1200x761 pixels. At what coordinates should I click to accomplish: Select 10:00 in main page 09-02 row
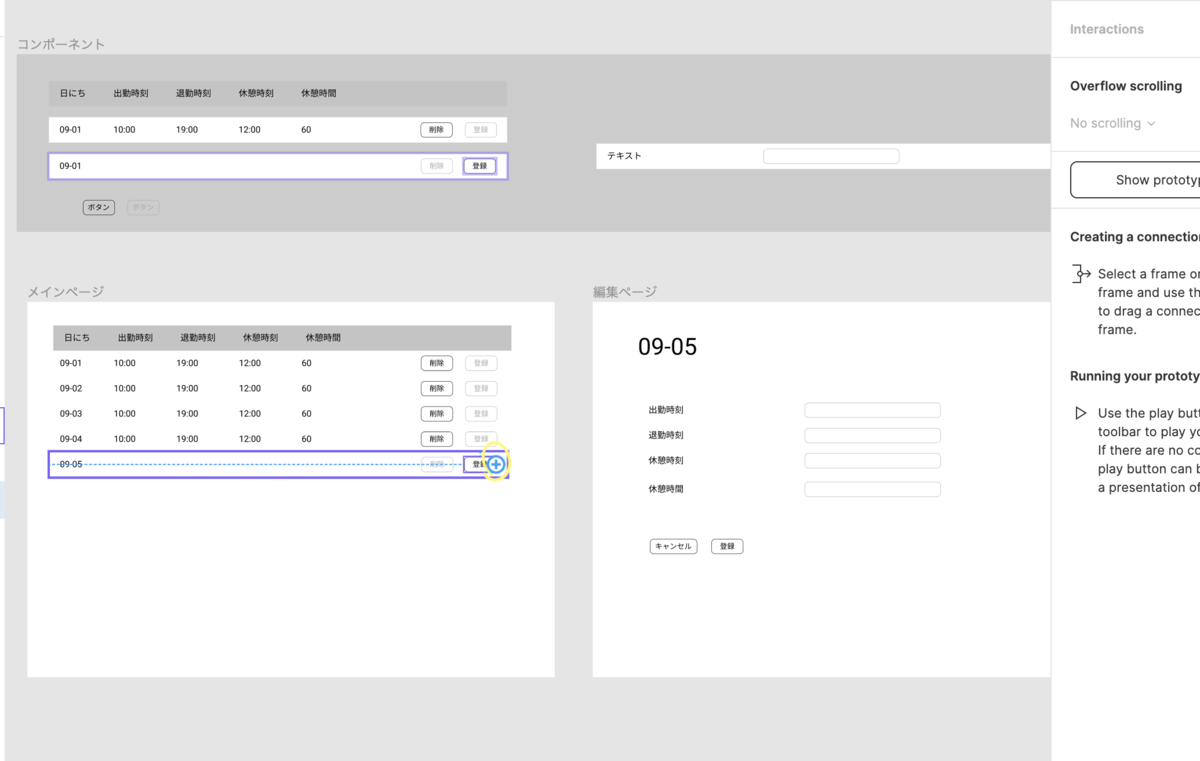click(124, 389)
